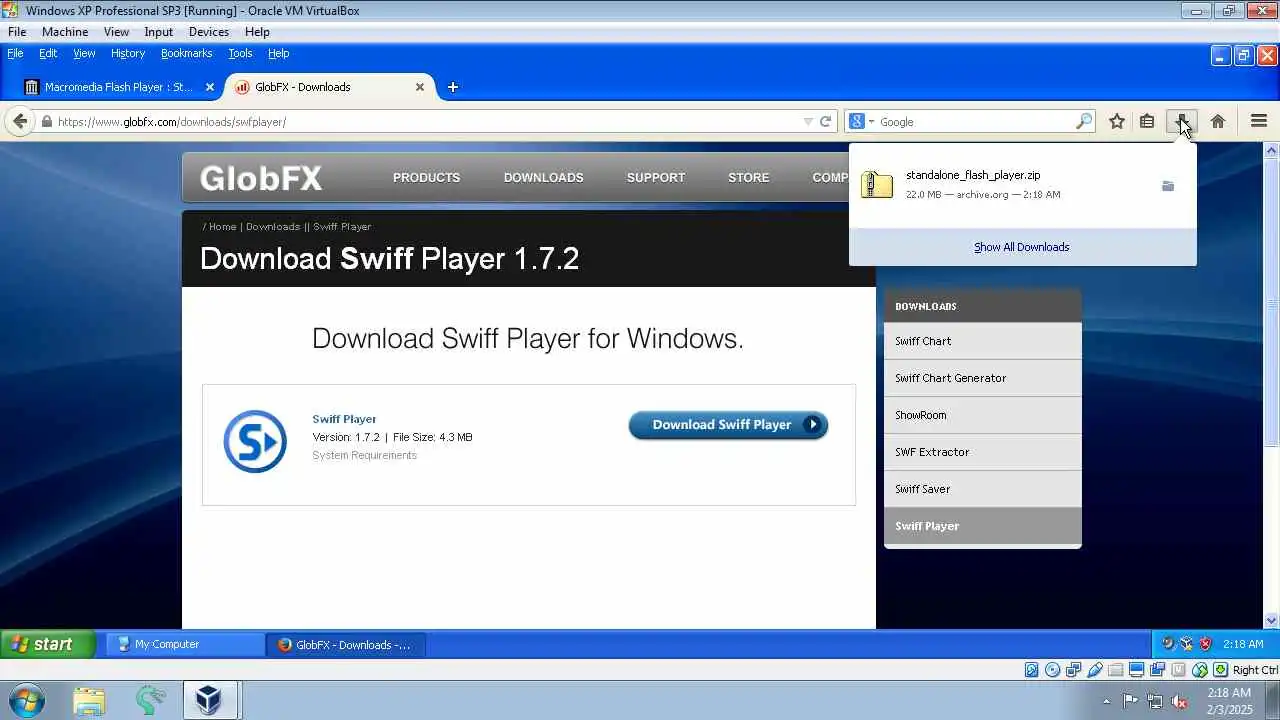Click the zip file icon in downloads

click(x=877, y=185)
